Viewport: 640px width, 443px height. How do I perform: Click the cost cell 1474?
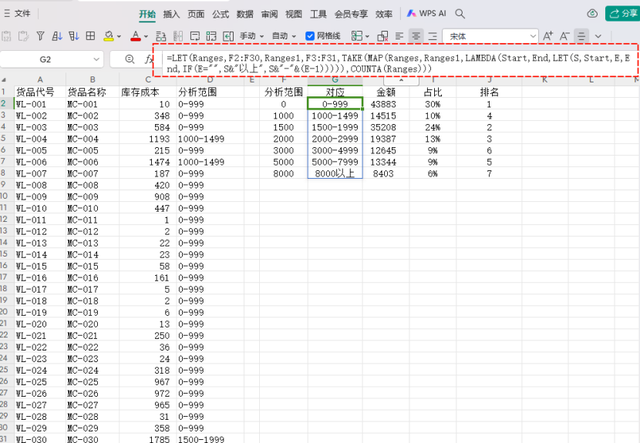pos(148,162)
